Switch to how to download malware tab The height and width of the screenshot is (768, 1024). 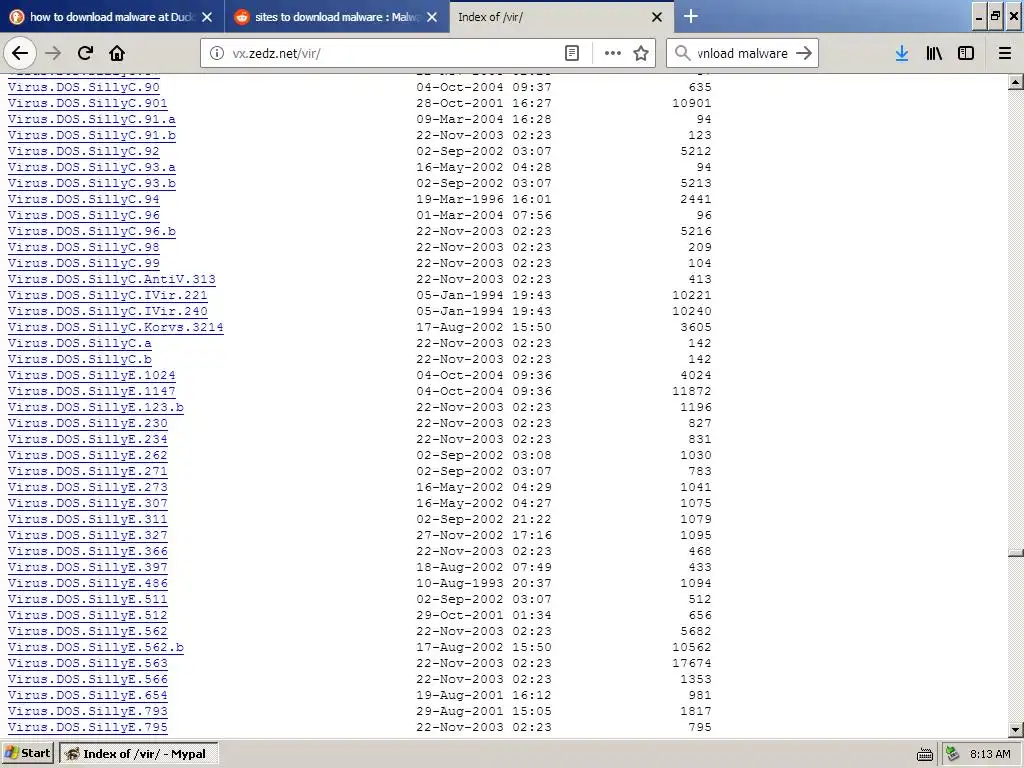click(x=112, y=17)
